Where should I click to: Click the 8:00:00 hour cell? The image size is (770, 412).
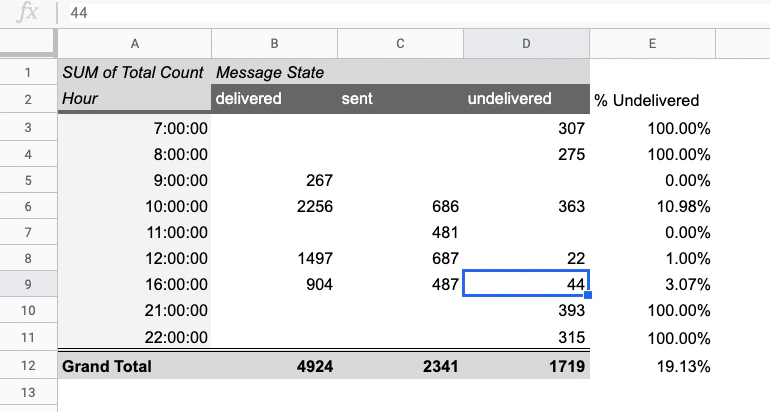pyautogui.click(x=135, y=154)
